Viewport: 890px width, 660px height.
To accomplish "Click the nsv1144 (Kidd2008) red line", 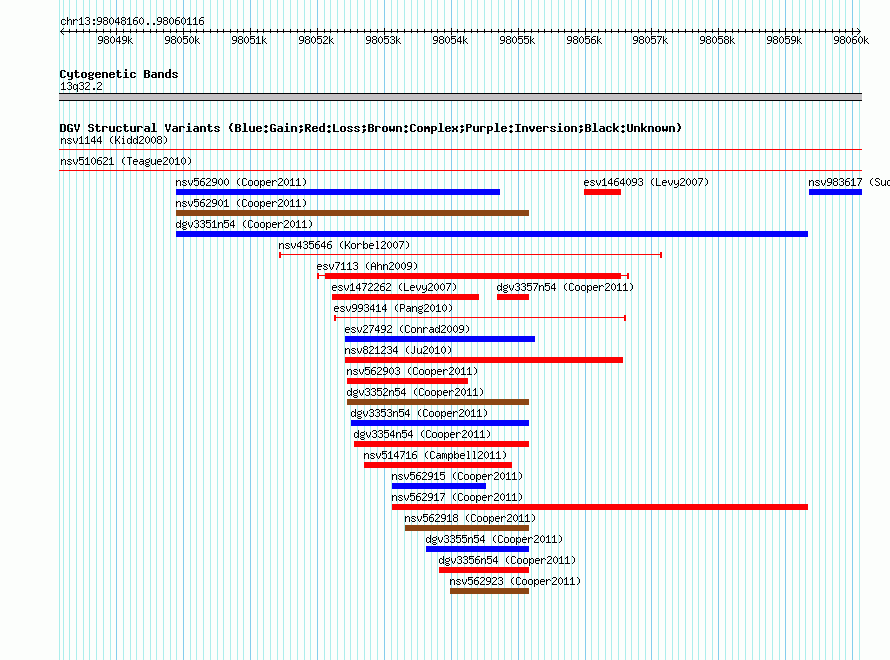I will [460, 150].
